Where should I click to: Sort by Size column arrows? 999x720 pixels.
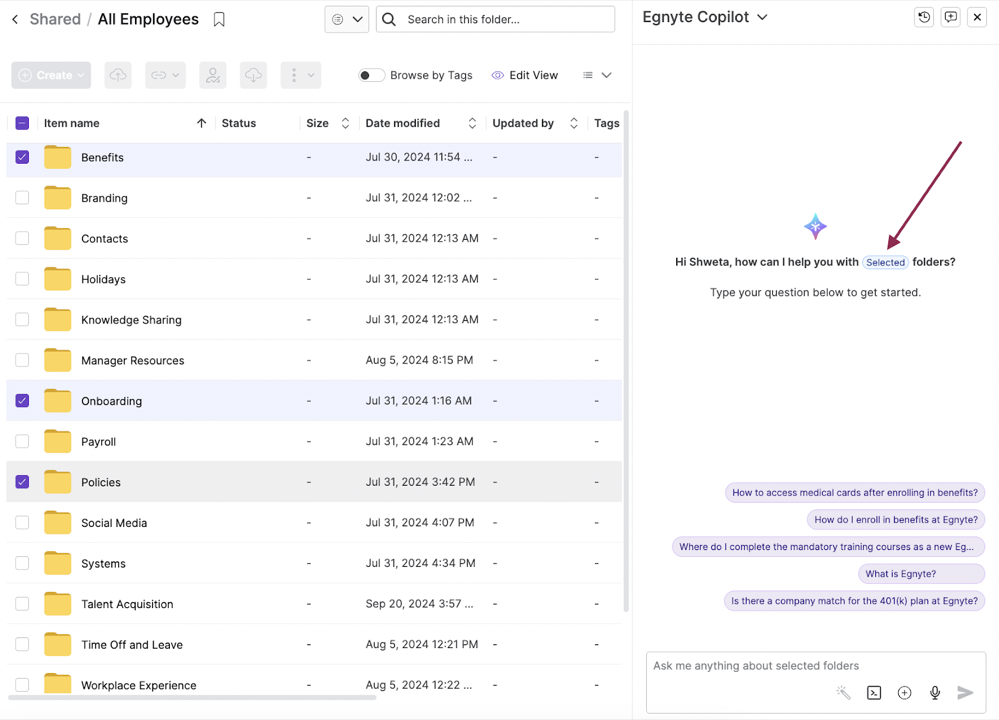[345, 123]
